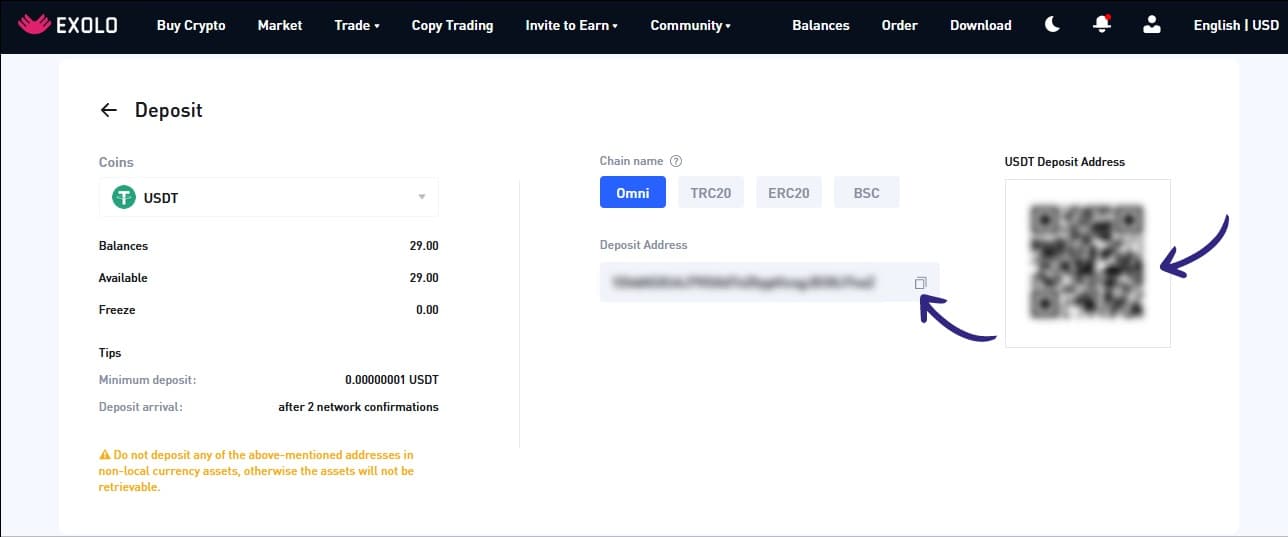Image resolution: width=1288 pixels, height=537 pixels.
Task: Open the Download page
Action: coord(981,25)
